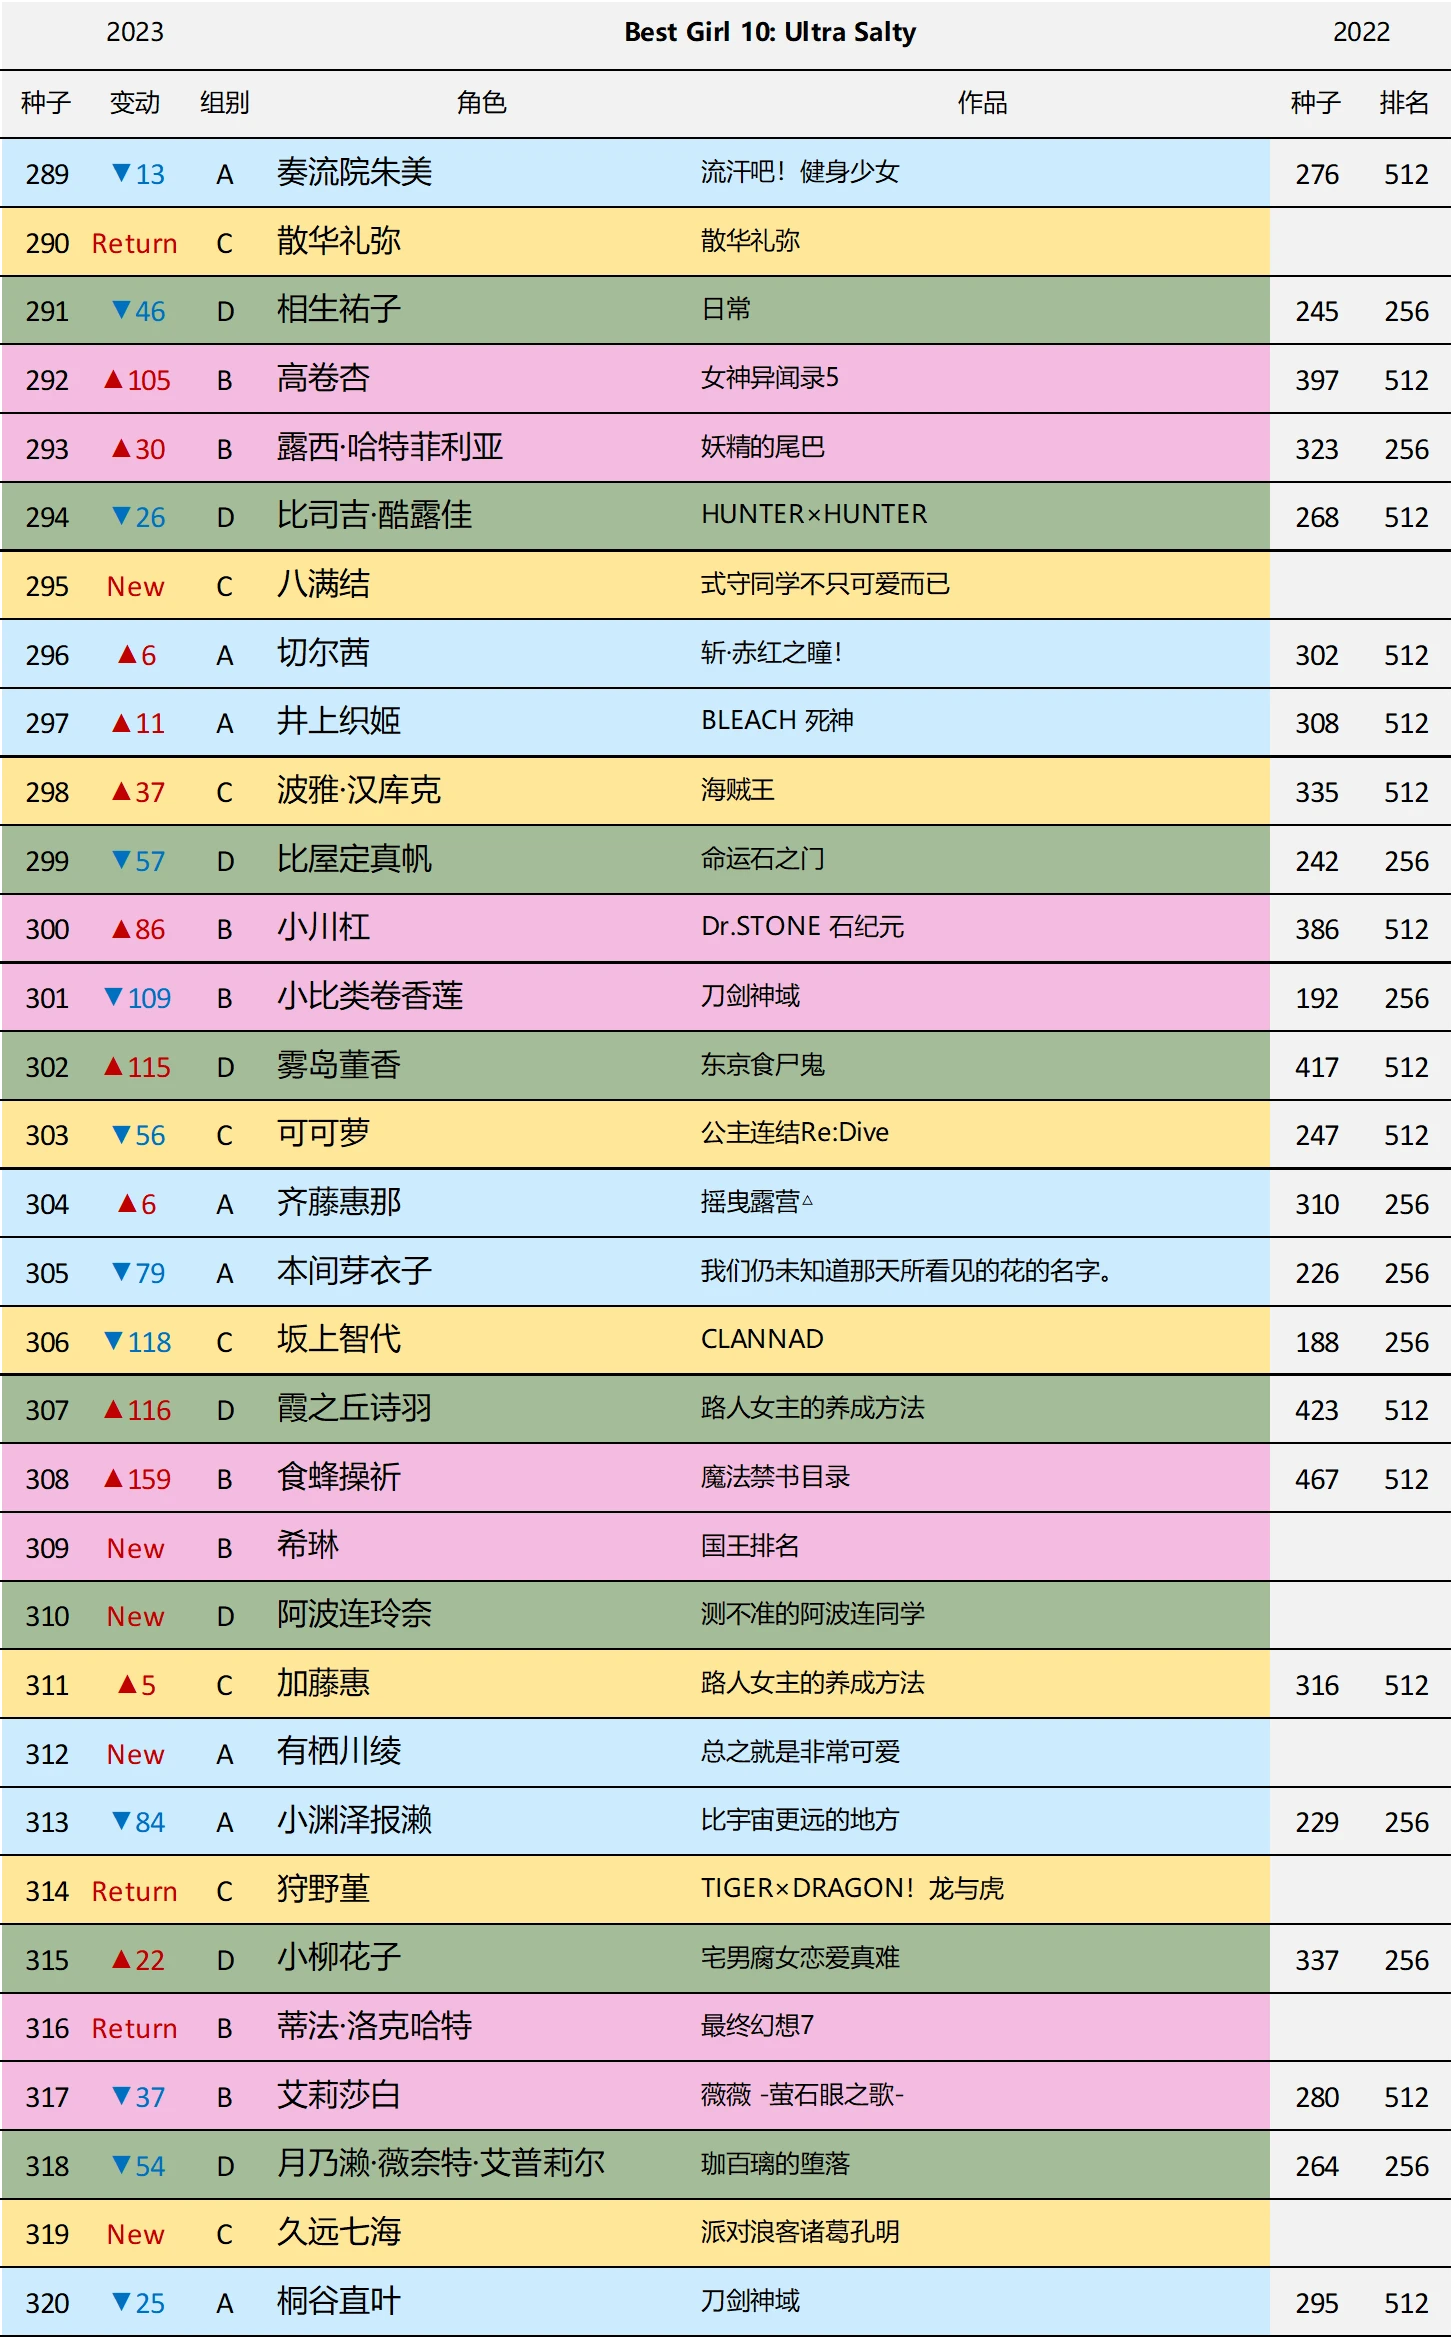Click character name '加藤惠'
Screen dimensions: 1452x2338
323,1683
